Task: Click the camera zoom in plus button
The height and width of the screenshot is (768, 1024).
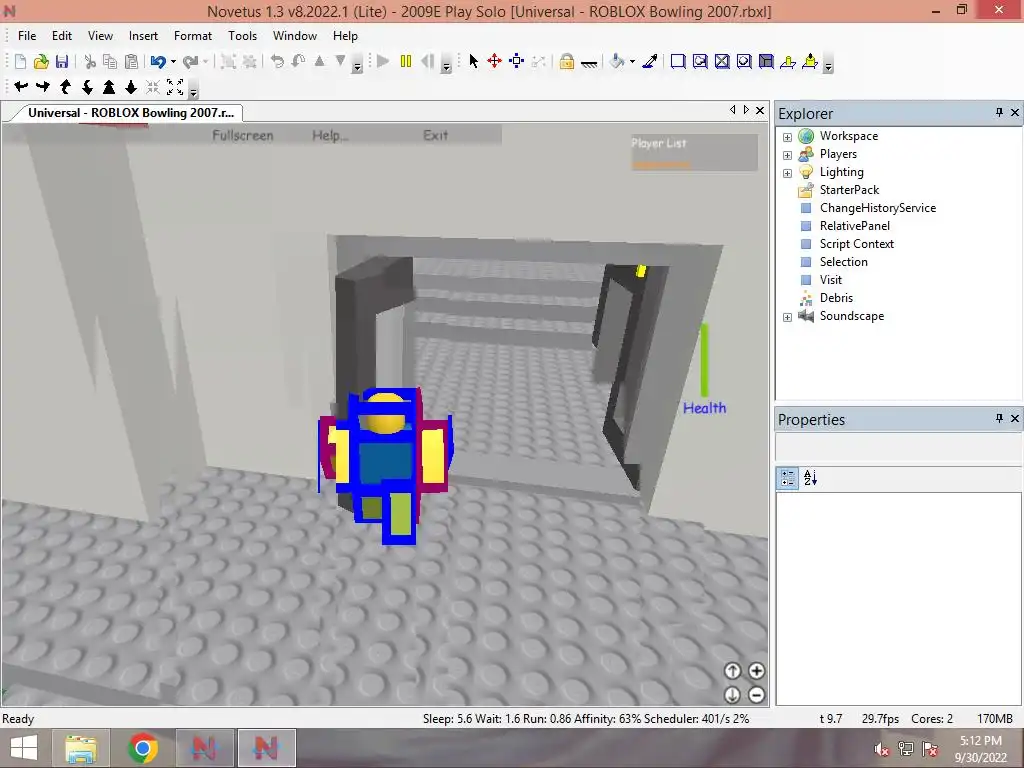Action: [756, 671]
